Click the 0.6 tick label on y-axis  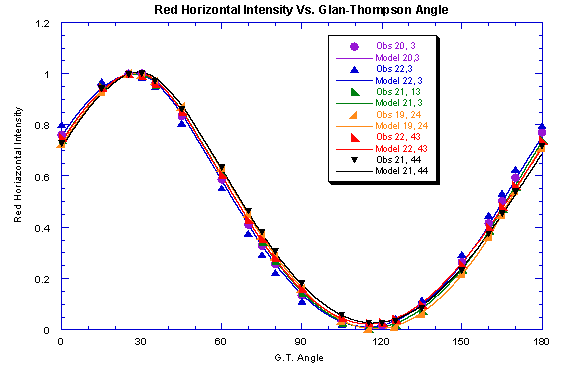tap(42, 177)
